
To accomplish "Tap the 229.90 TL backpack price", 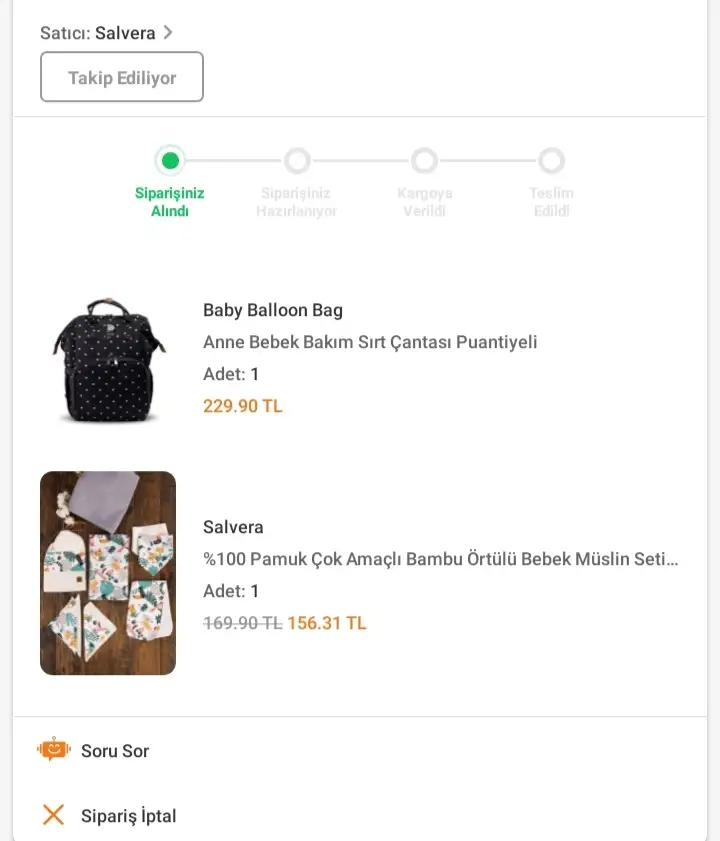I will point(243,406).
